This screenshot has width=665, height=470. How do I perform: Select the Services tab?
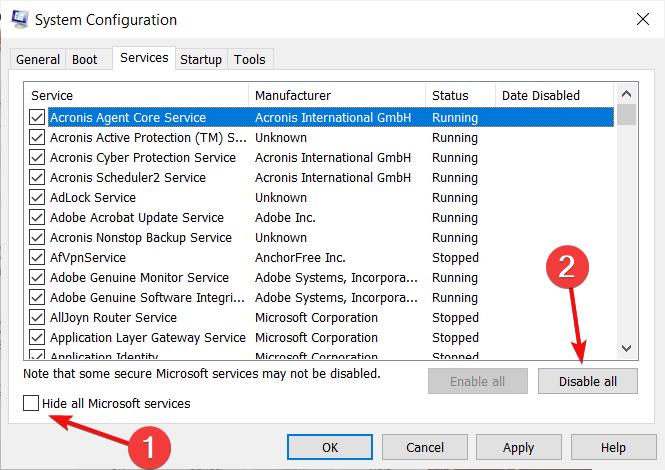tap(144, 58)
